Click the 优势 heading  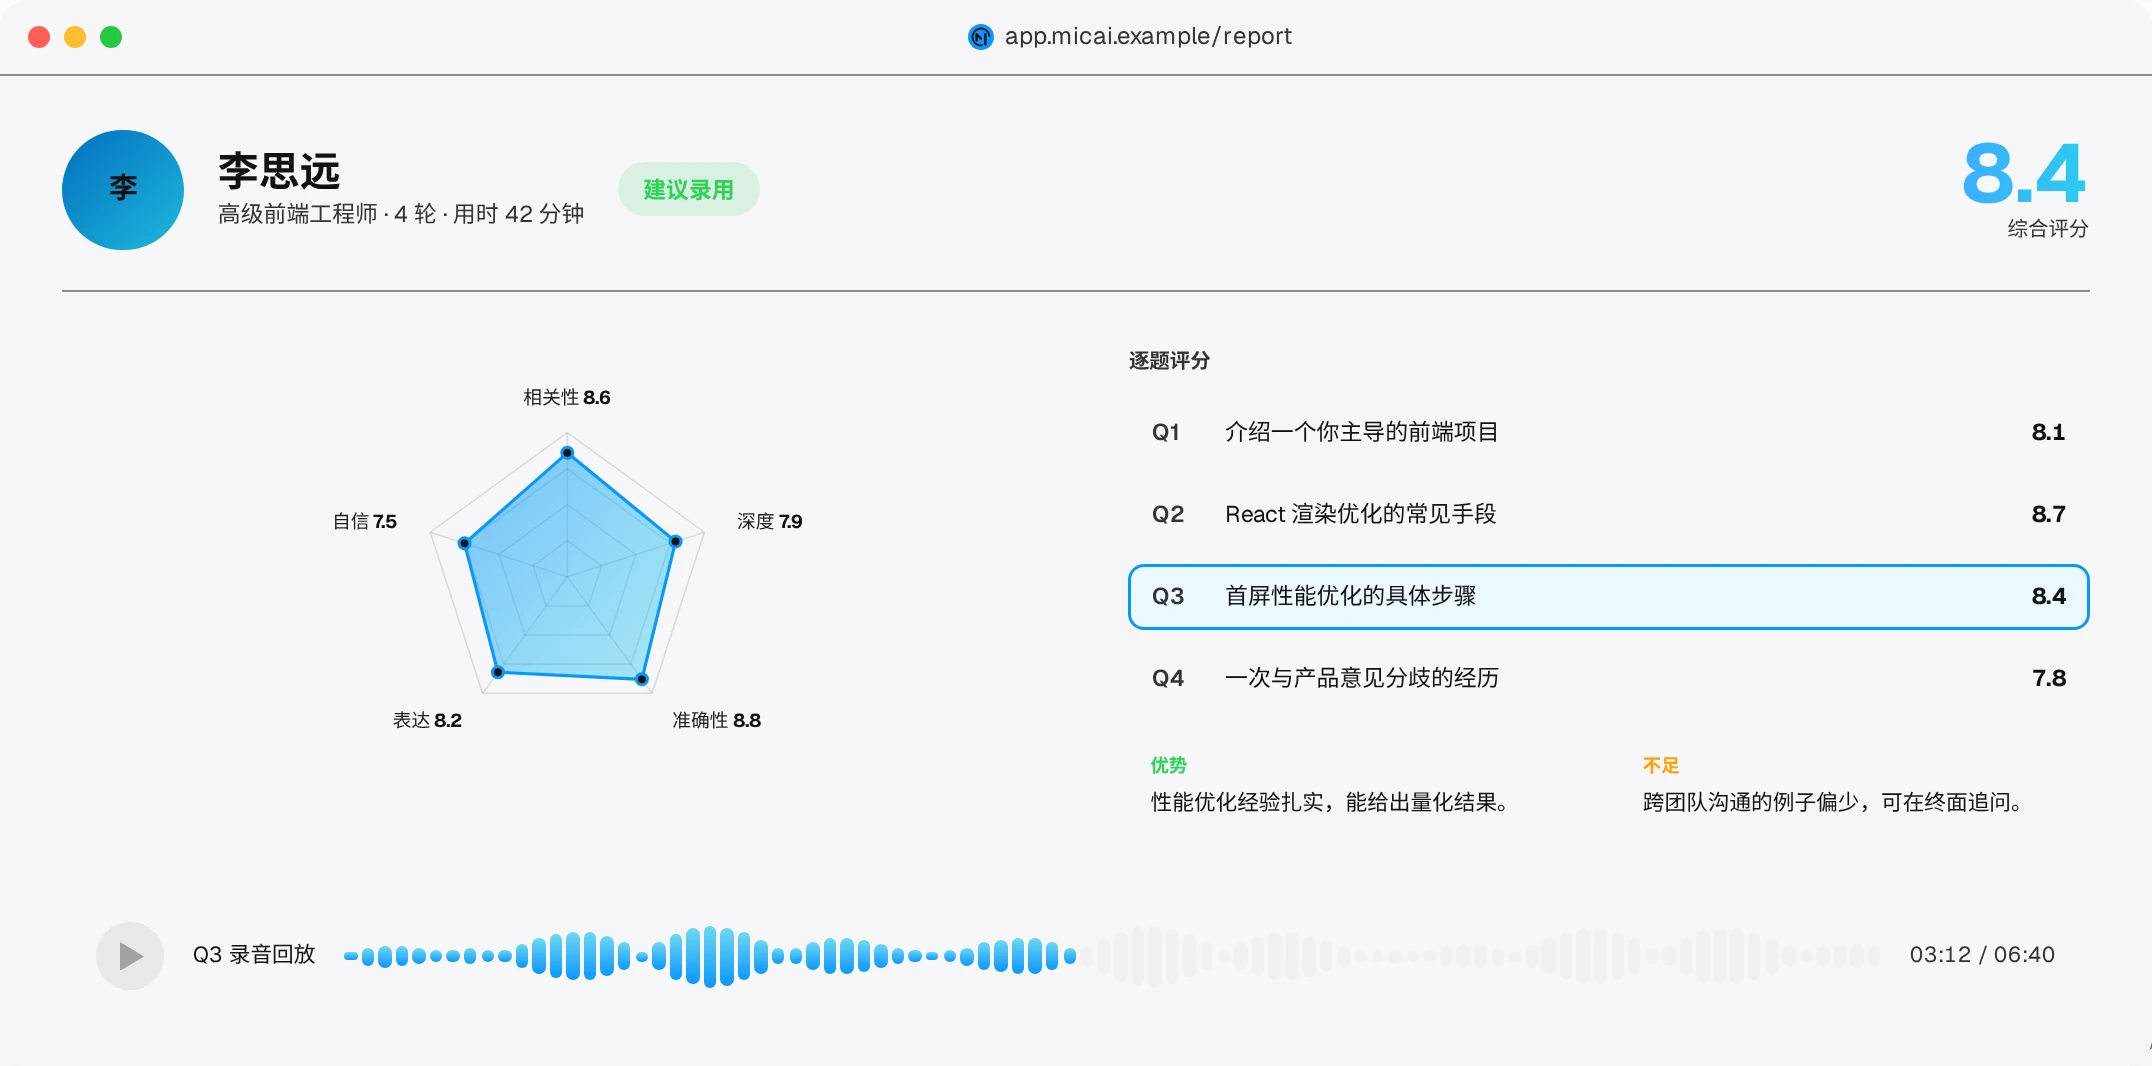pyautogui.click(x=1168, y=765)
